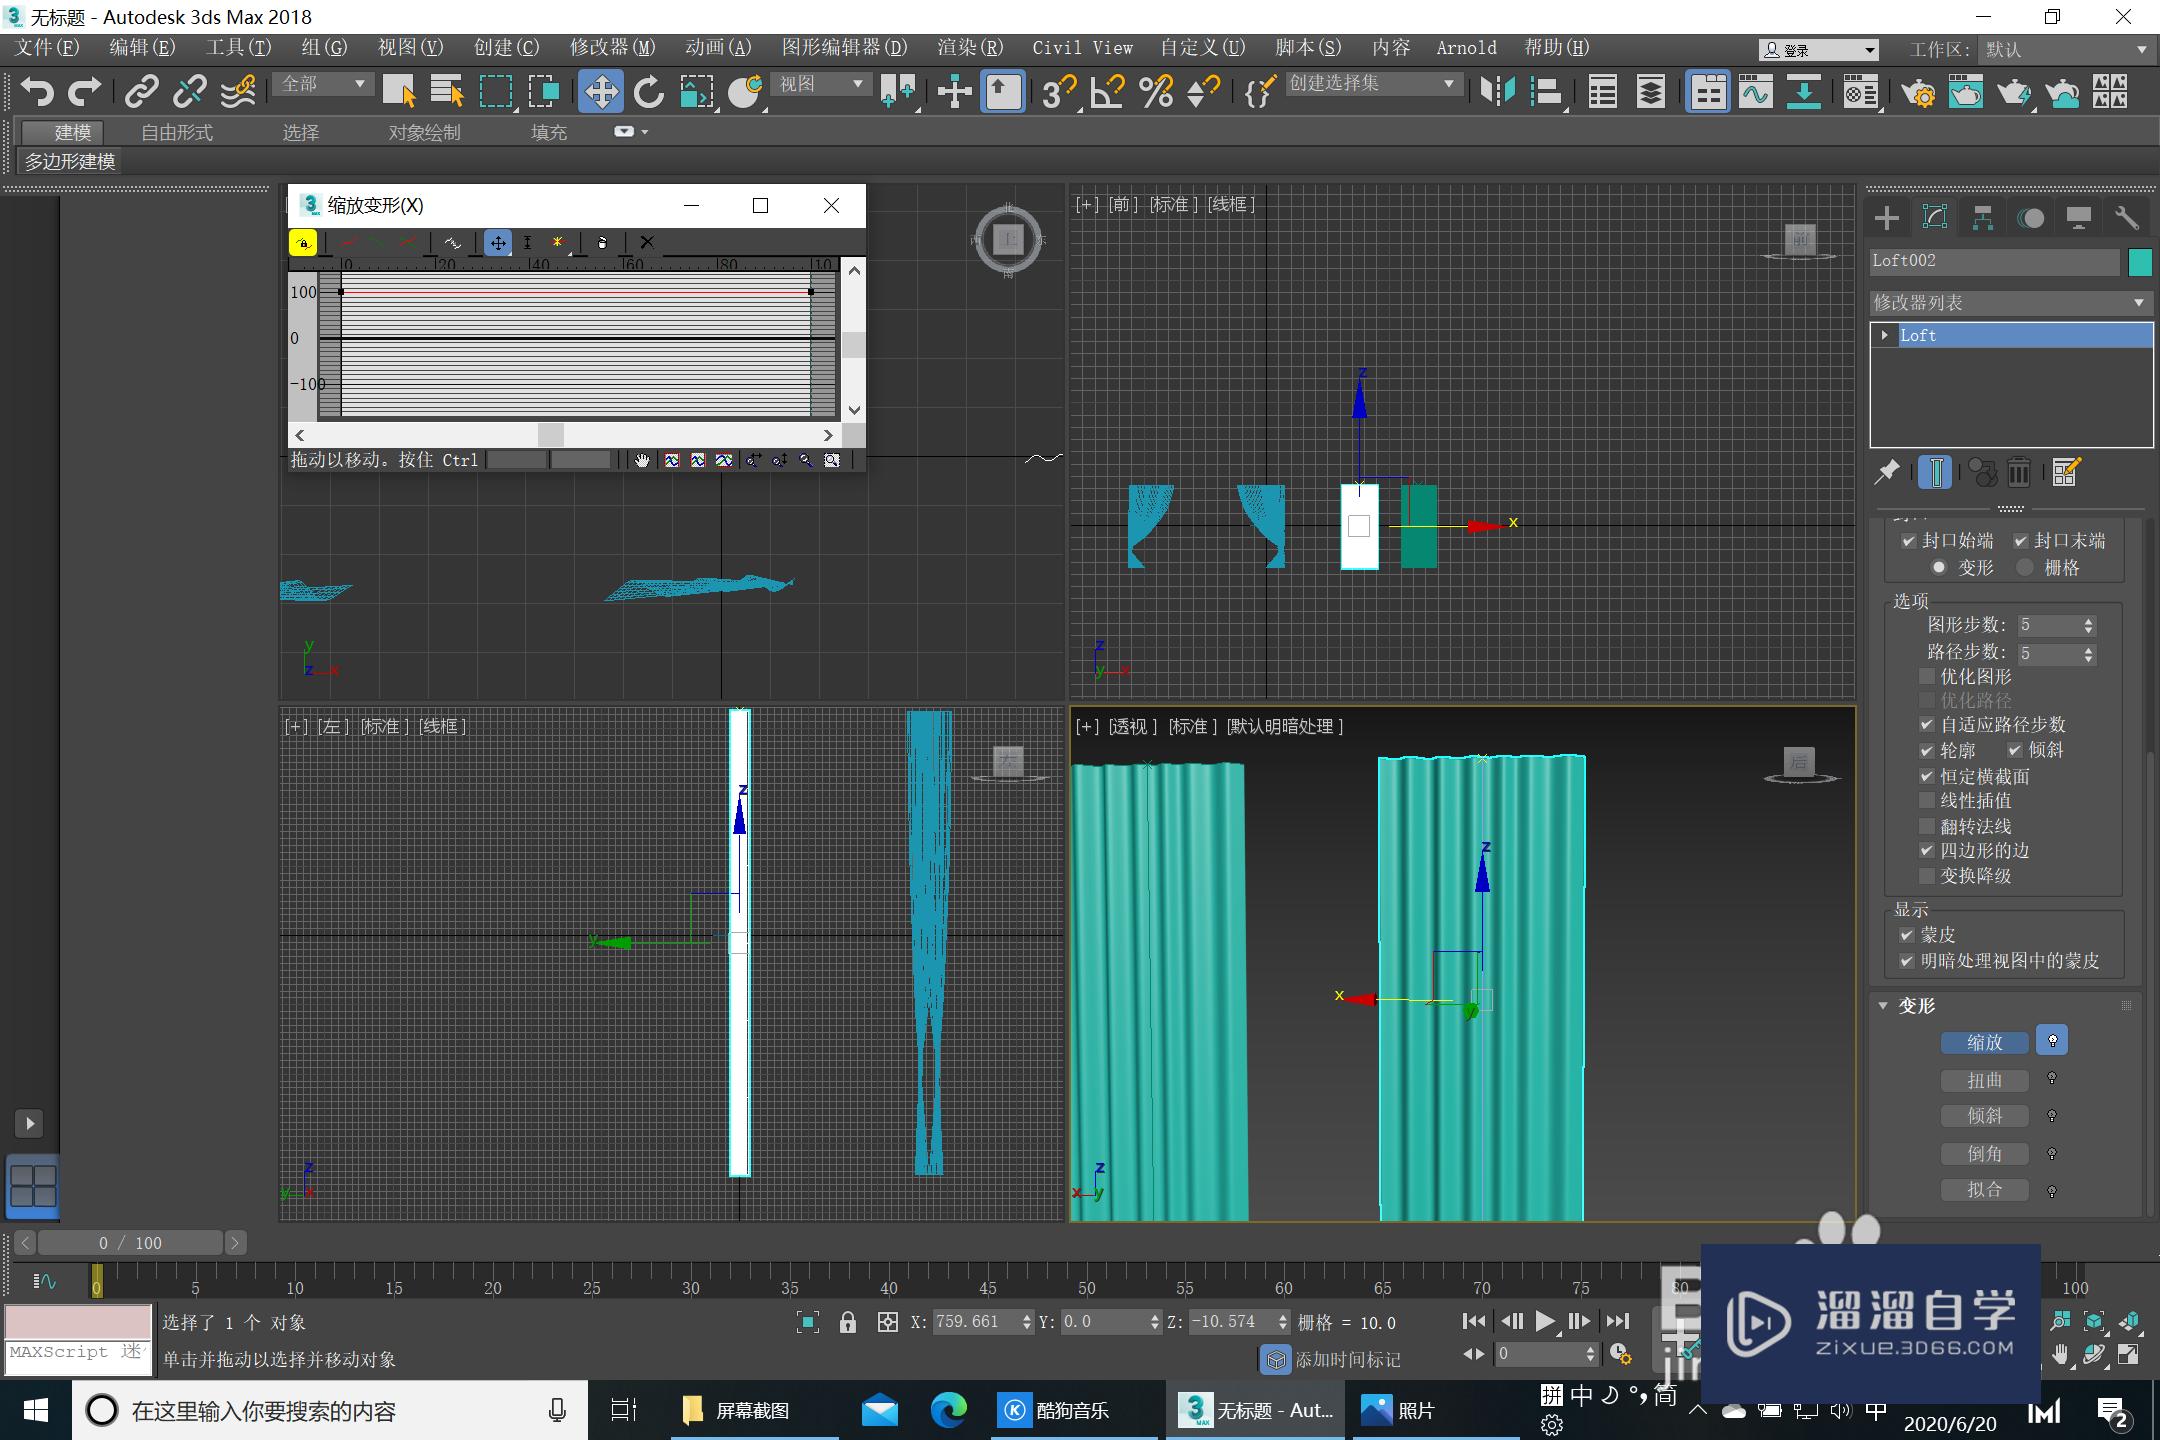Screen dimensions: 2160x1440
Task: Toggle the 3D Snaps icon
Action: coord(1059,92)
